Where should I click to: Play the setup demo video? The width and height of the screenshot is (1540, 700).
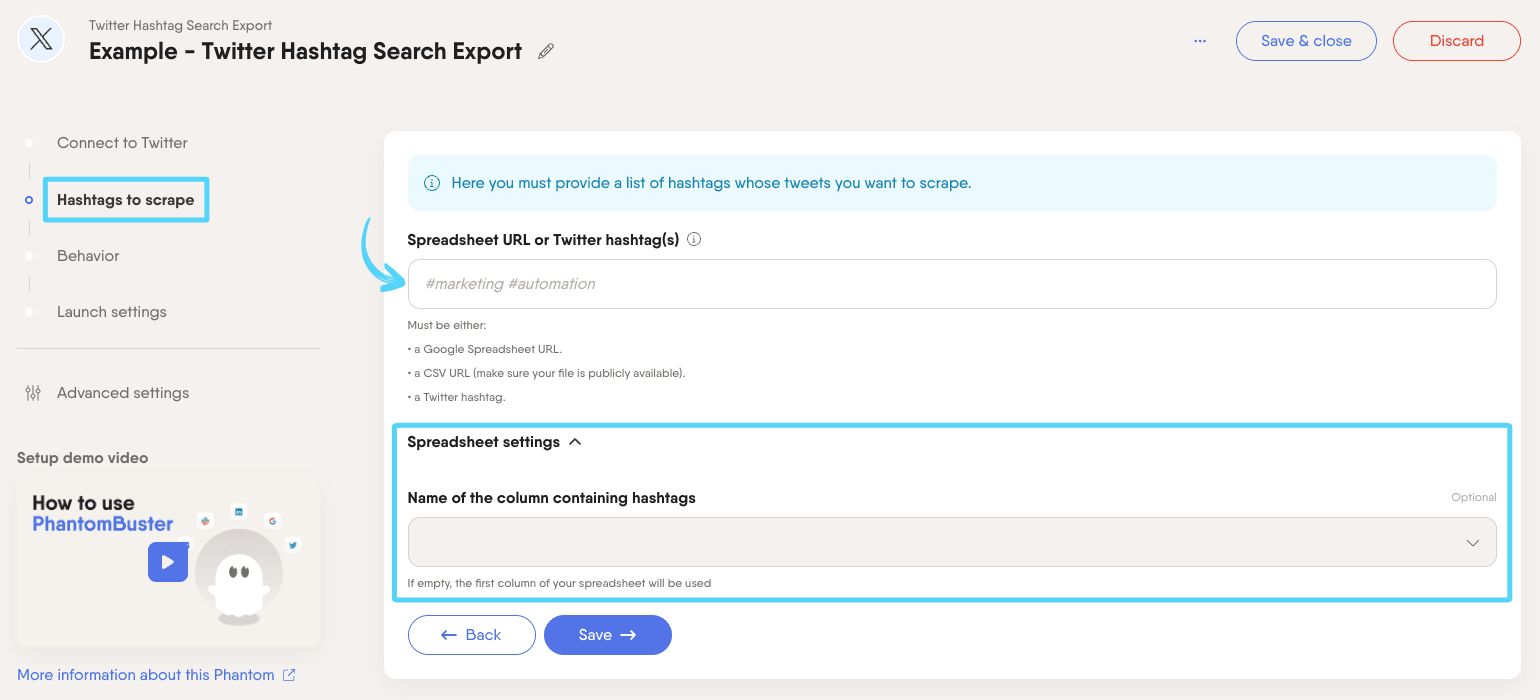[x=168, y=562]
